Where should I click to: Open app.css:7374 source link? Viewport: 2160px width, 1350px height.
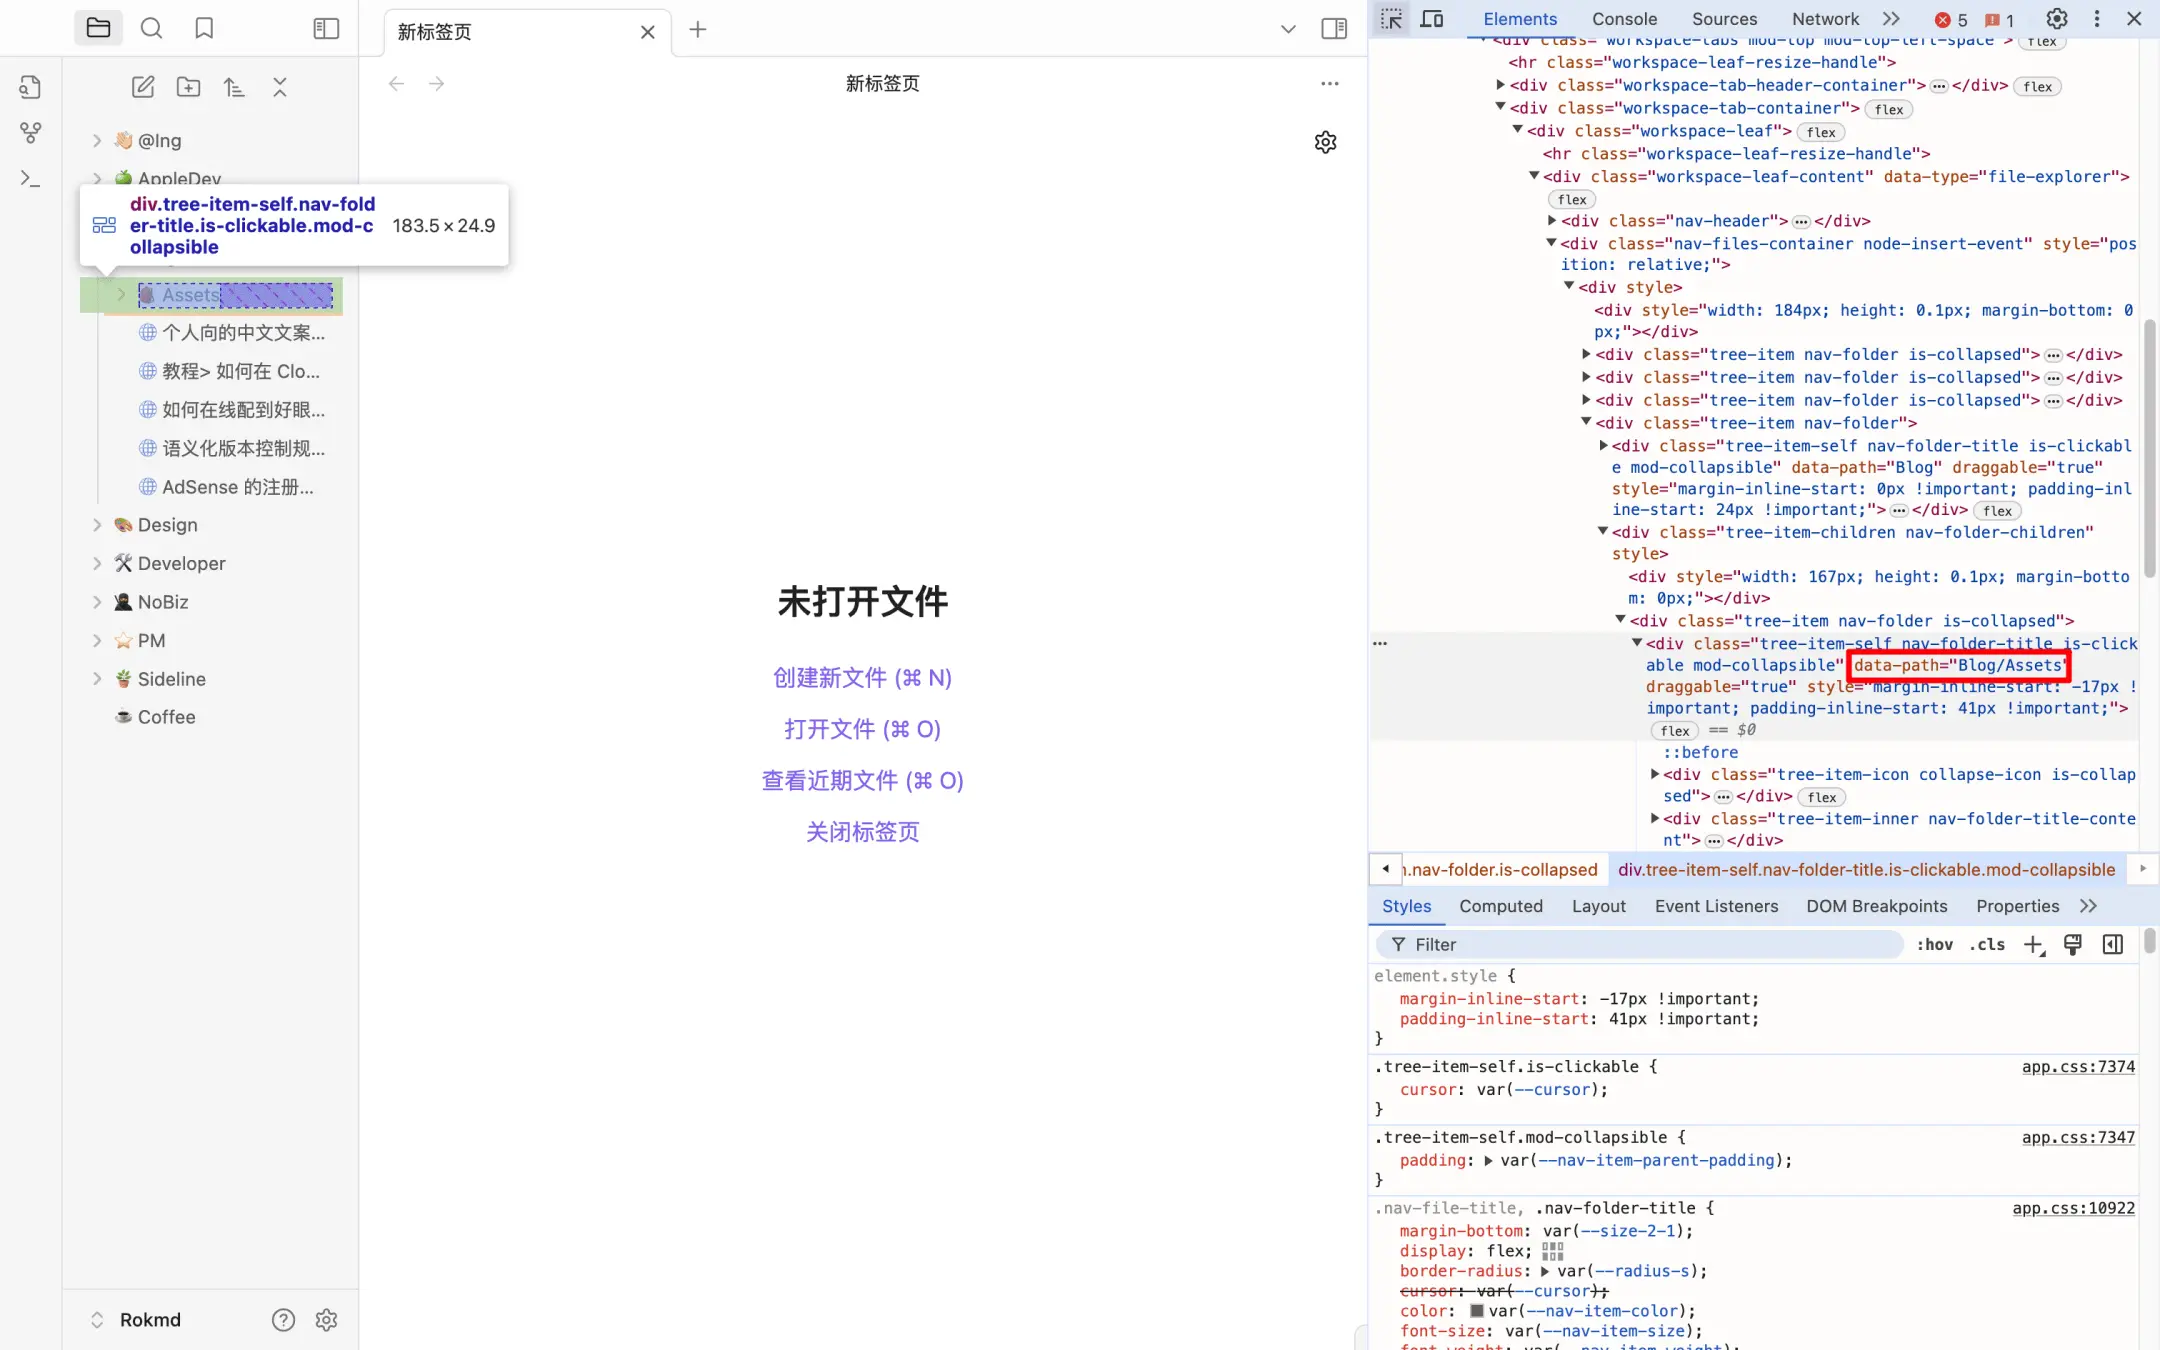tap(2078, 1067)
